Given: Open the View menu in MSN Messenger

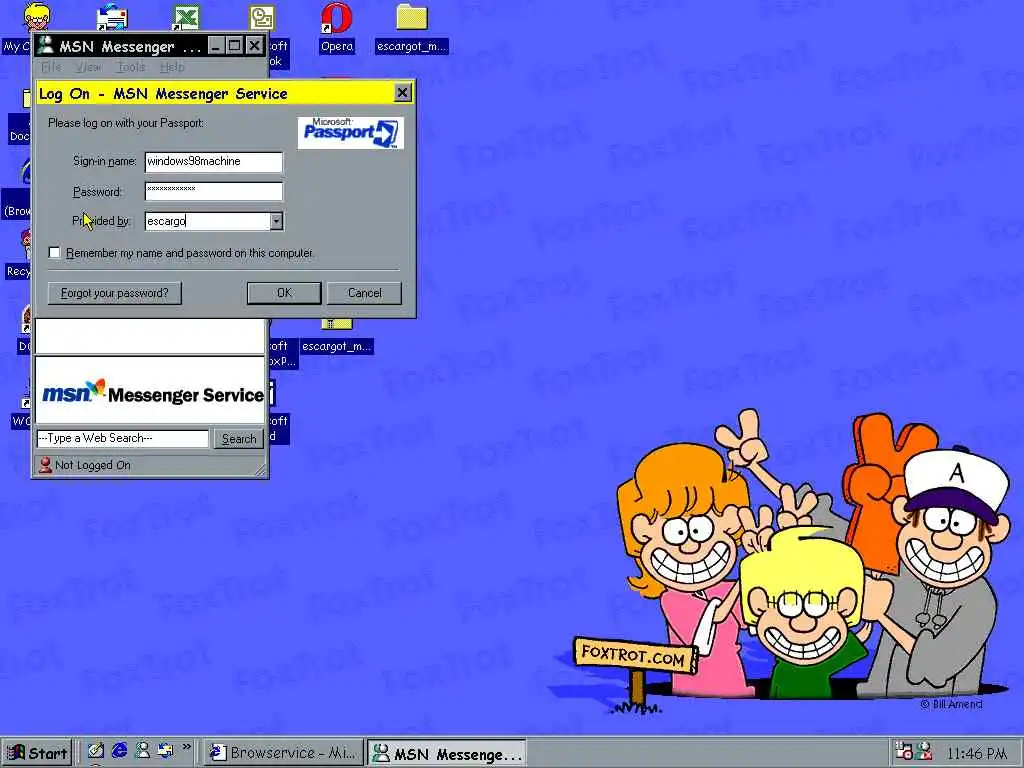Looking at the screenshot, I should point(88,67).
